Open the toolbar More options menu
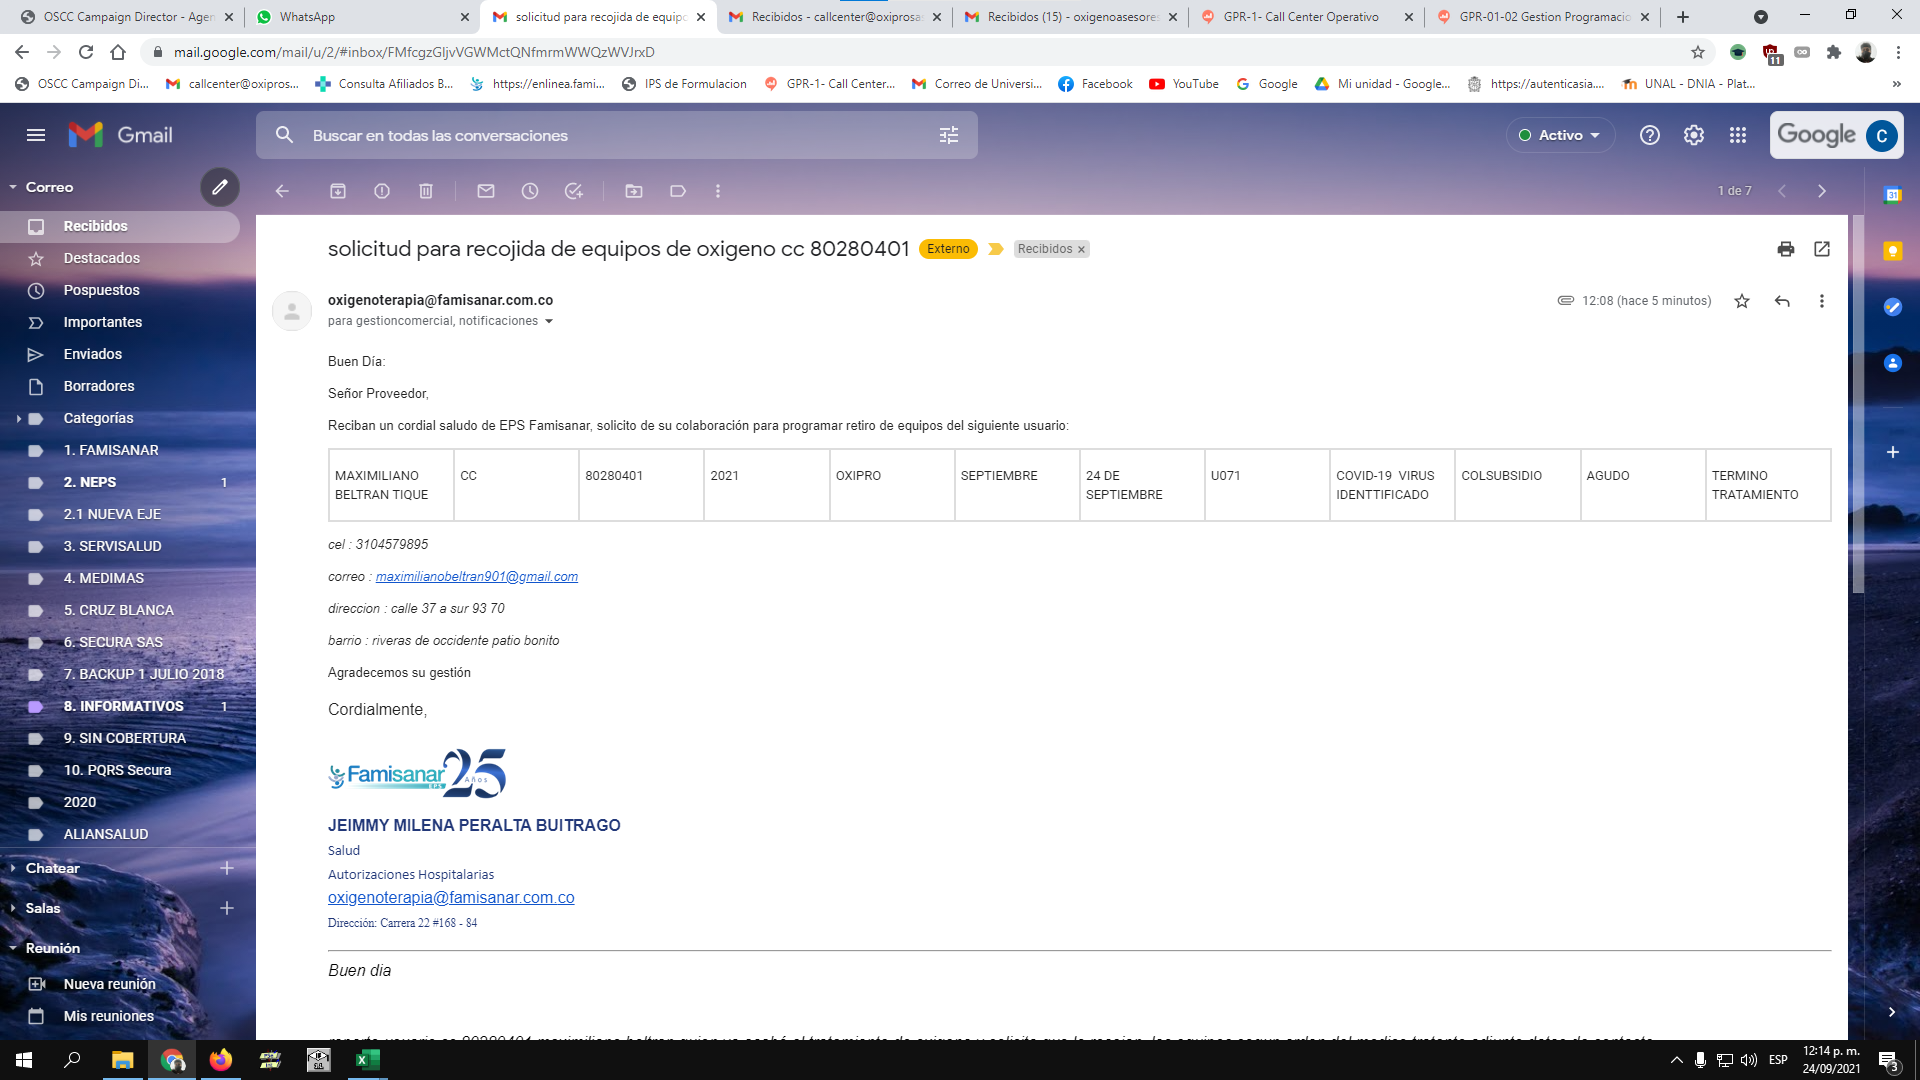This screenshot has height=1080, width=1920. pyautogui.click(x=718, y=191)
